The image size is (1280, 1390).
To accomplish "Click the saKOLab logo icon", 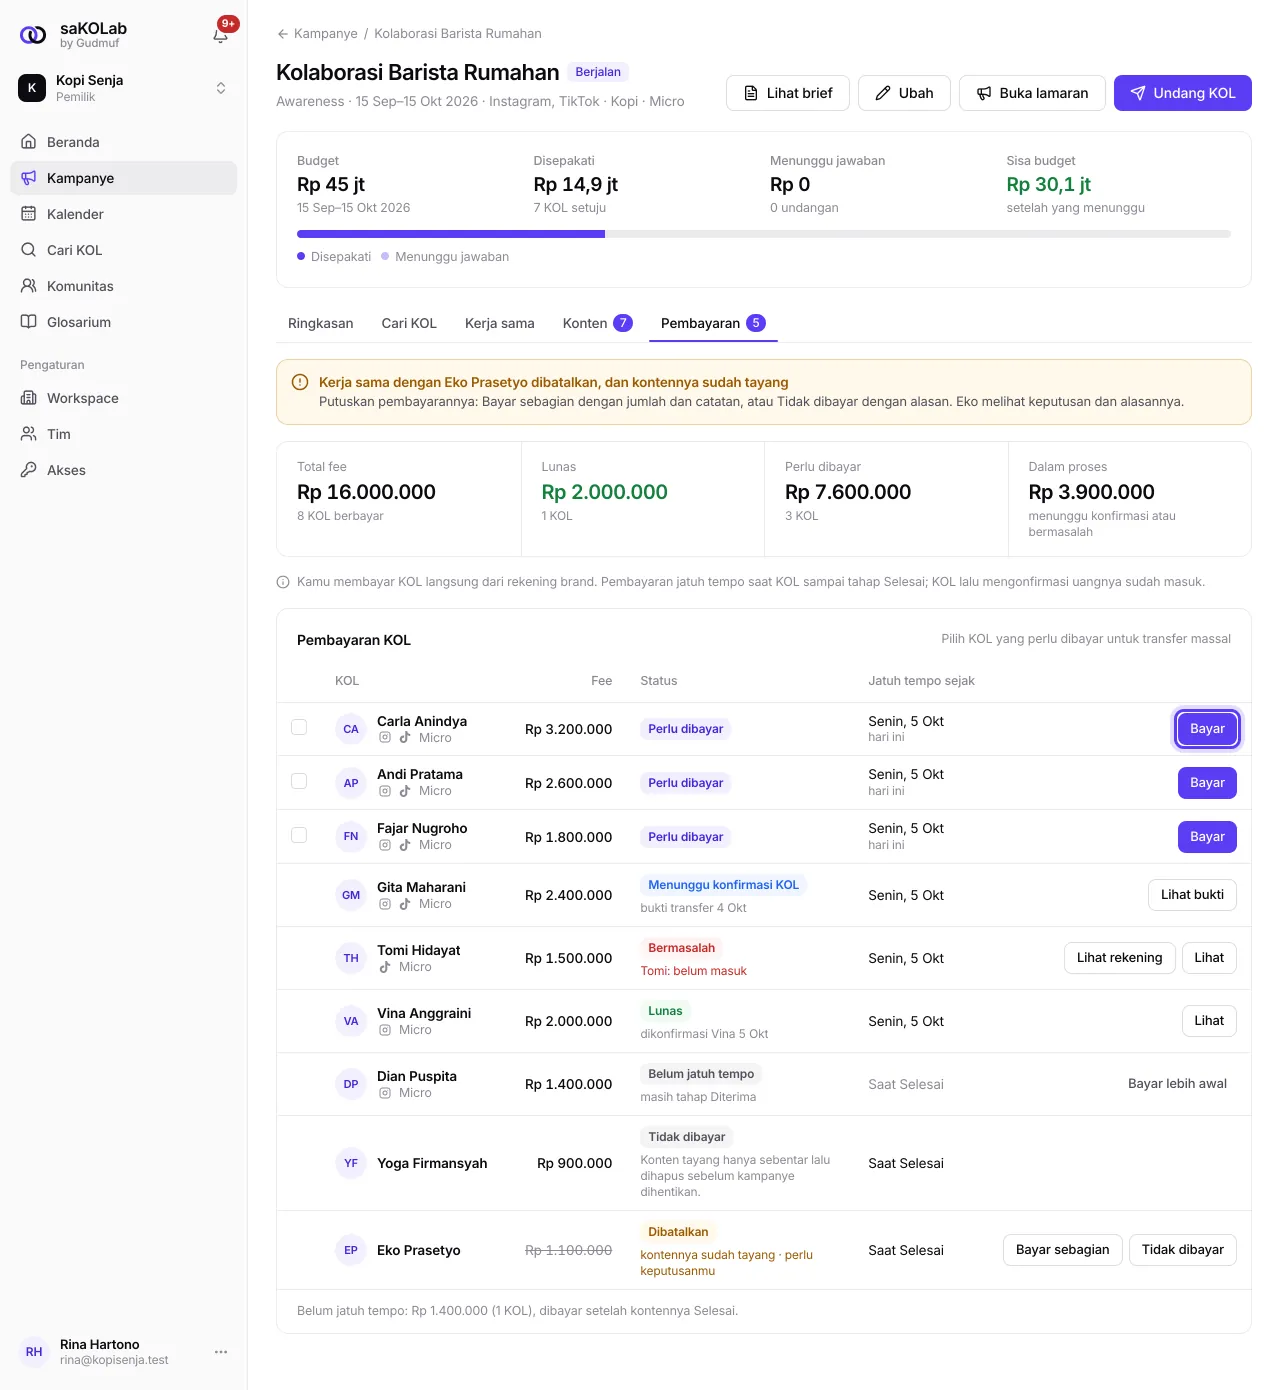I will point(33,35).
